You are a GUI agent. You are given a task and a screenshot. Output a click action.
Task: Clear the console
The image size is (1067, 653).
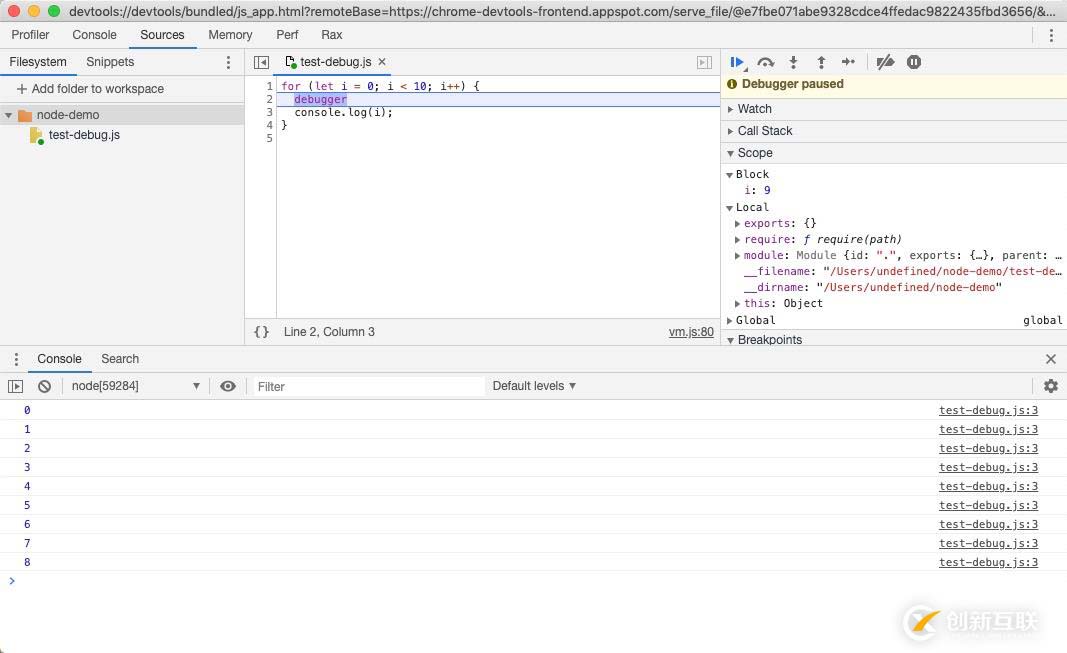44,386
